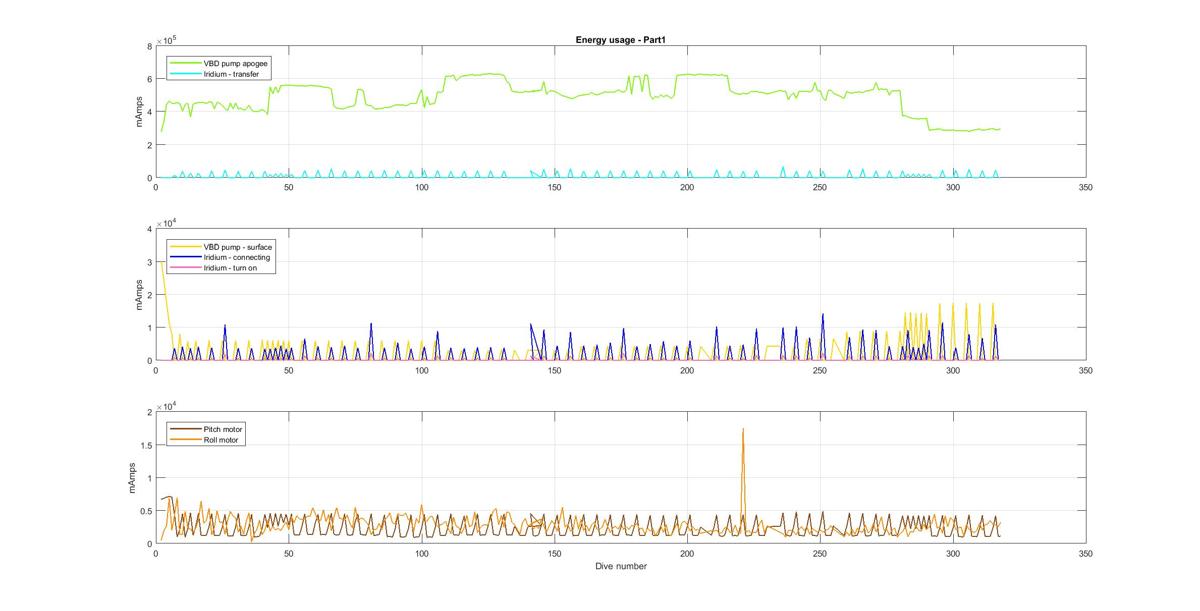Click the ×10^4 exponent above bottom plot

pos(167,405)
